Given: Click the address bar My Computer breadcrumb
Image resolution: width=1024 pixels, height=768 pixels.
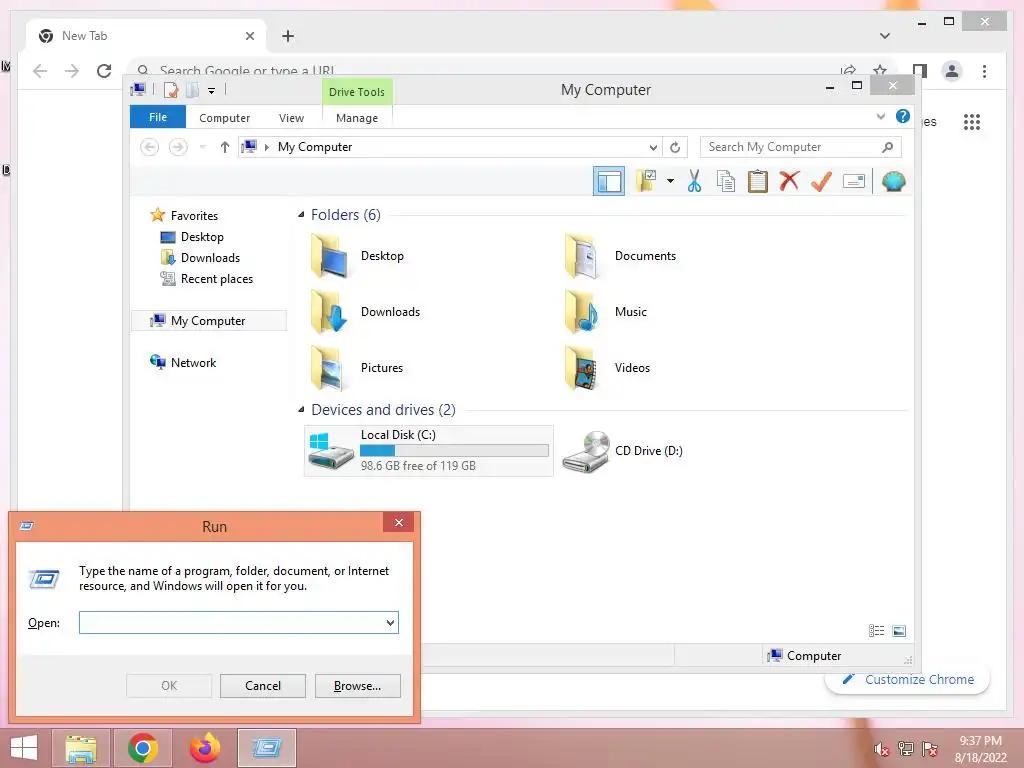Looking at the screenshot, I should tap(315, 147).
